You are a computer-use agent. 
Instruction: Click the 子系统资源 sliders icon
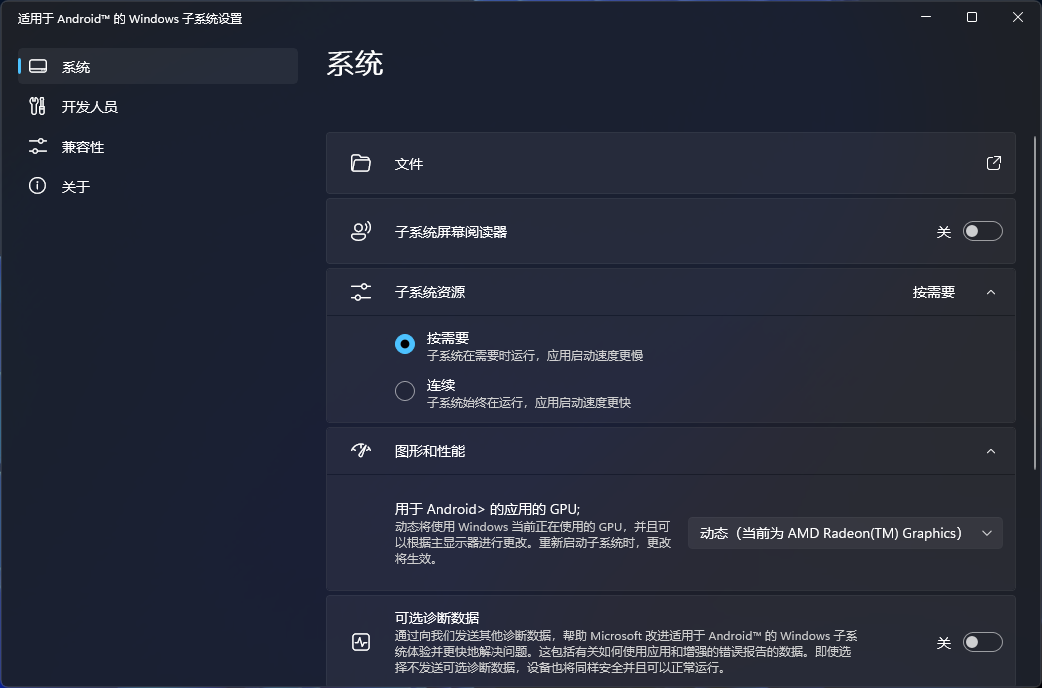pyautogui.click(x=361, y=291)
